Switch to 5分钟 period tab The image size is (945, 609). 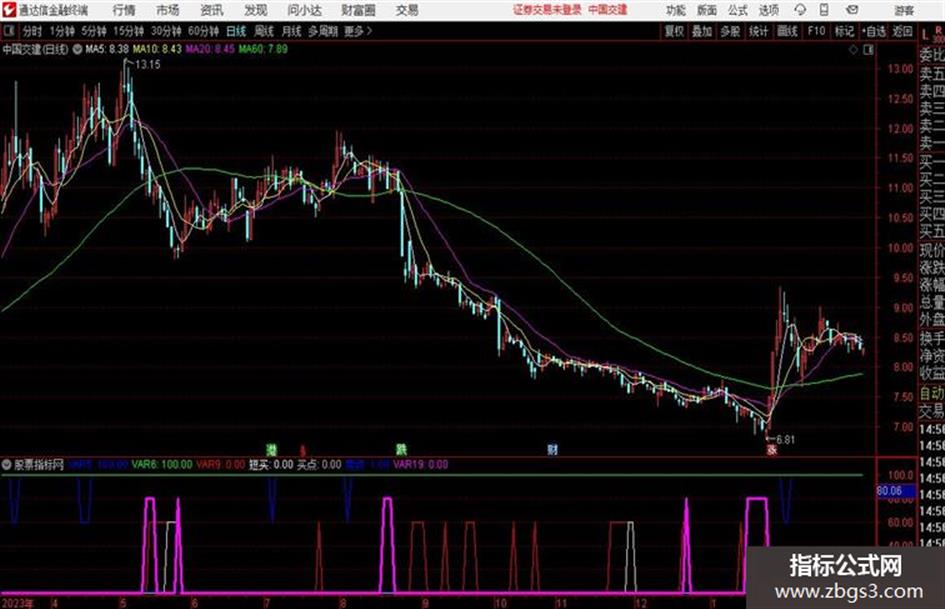coord(93,31)
